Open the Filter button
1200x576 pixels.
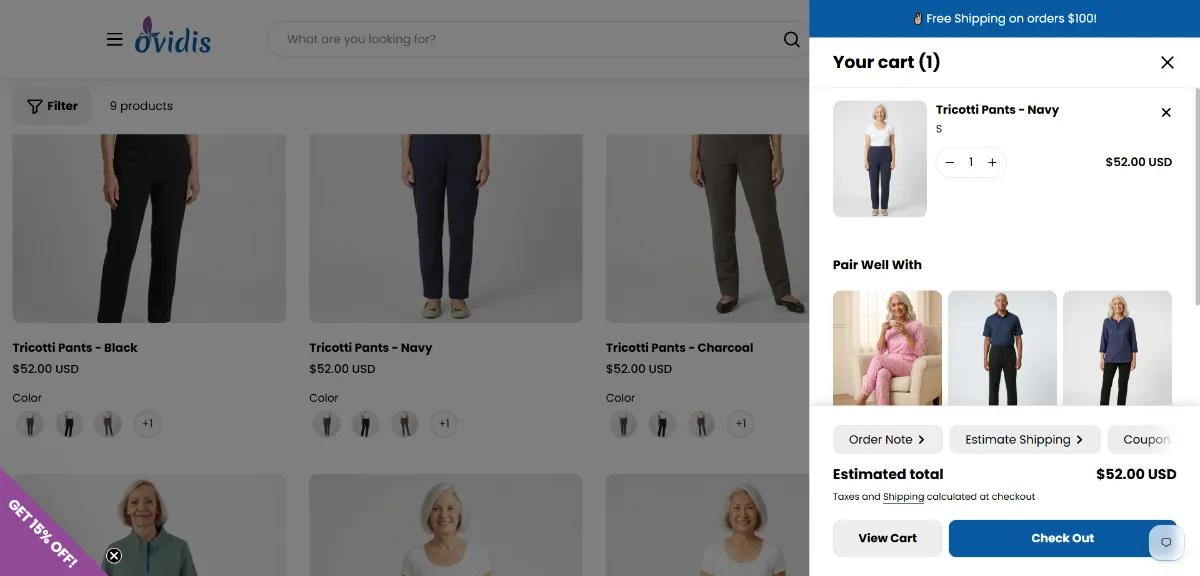pos(52,106)
